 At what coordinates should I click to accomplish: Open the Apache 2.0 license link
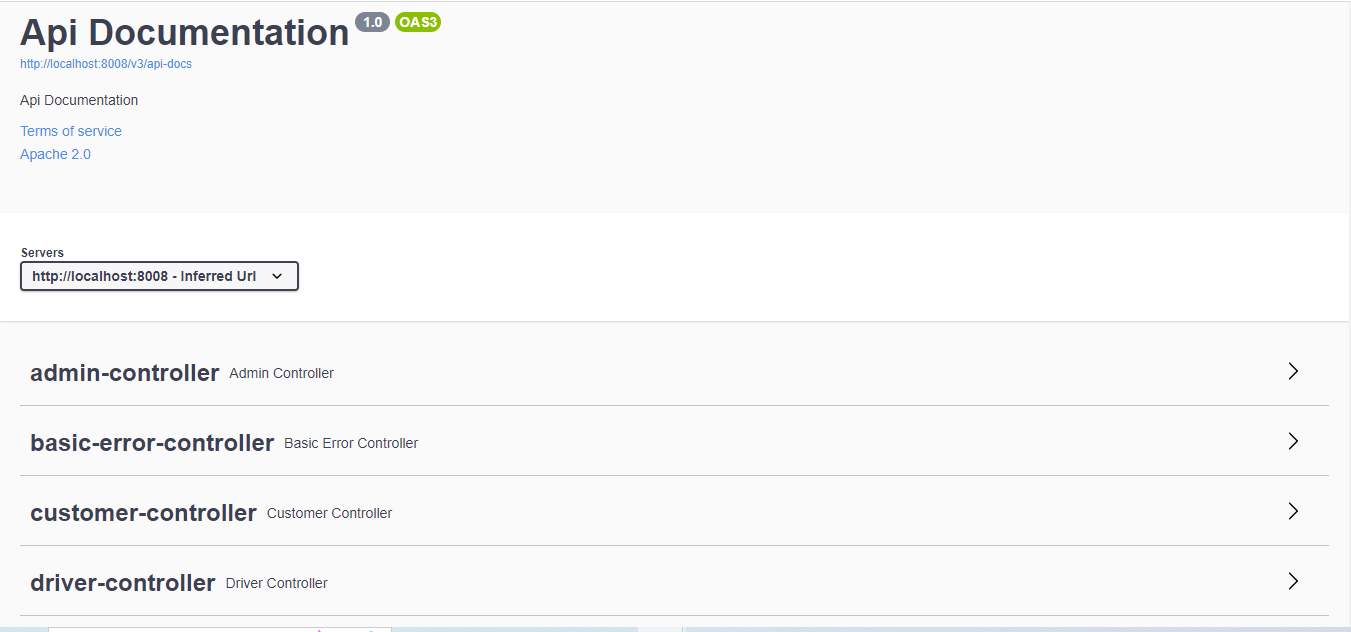55,154
